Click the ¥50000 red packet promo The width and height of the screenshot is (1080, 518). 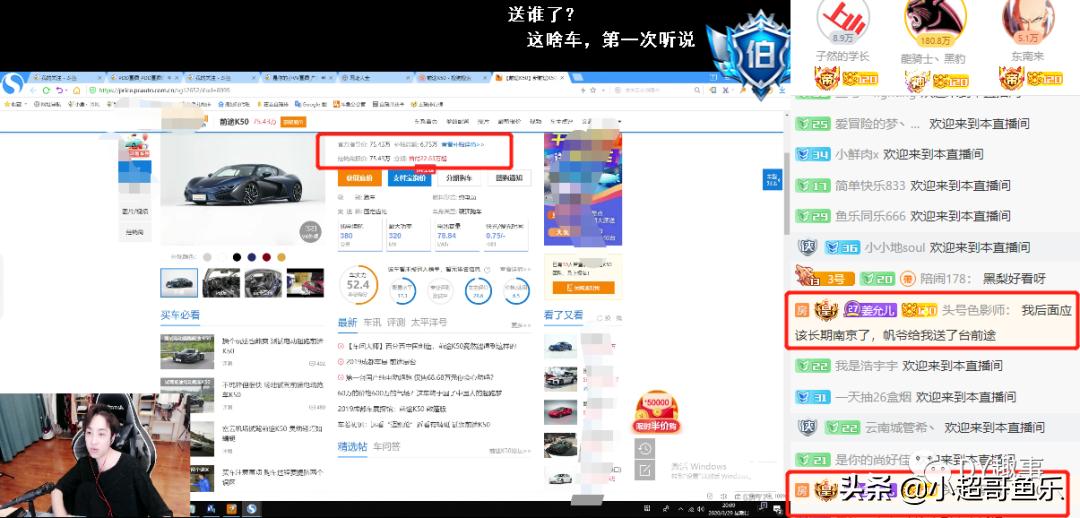656,413
